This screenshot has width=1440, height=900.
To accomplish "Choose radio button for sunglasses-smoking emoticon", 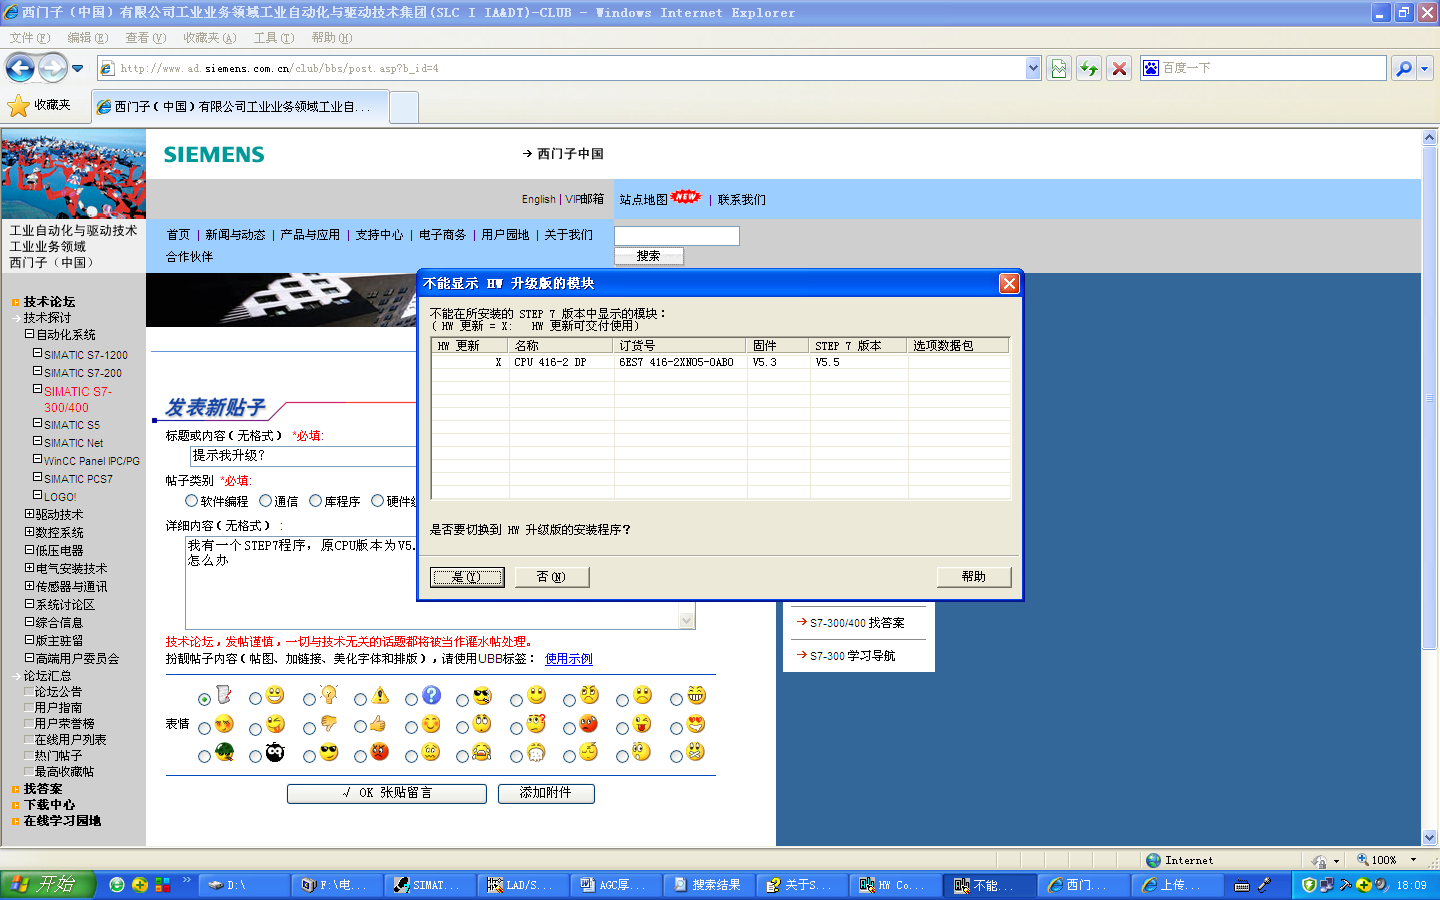I will click(x=463, y=699).
